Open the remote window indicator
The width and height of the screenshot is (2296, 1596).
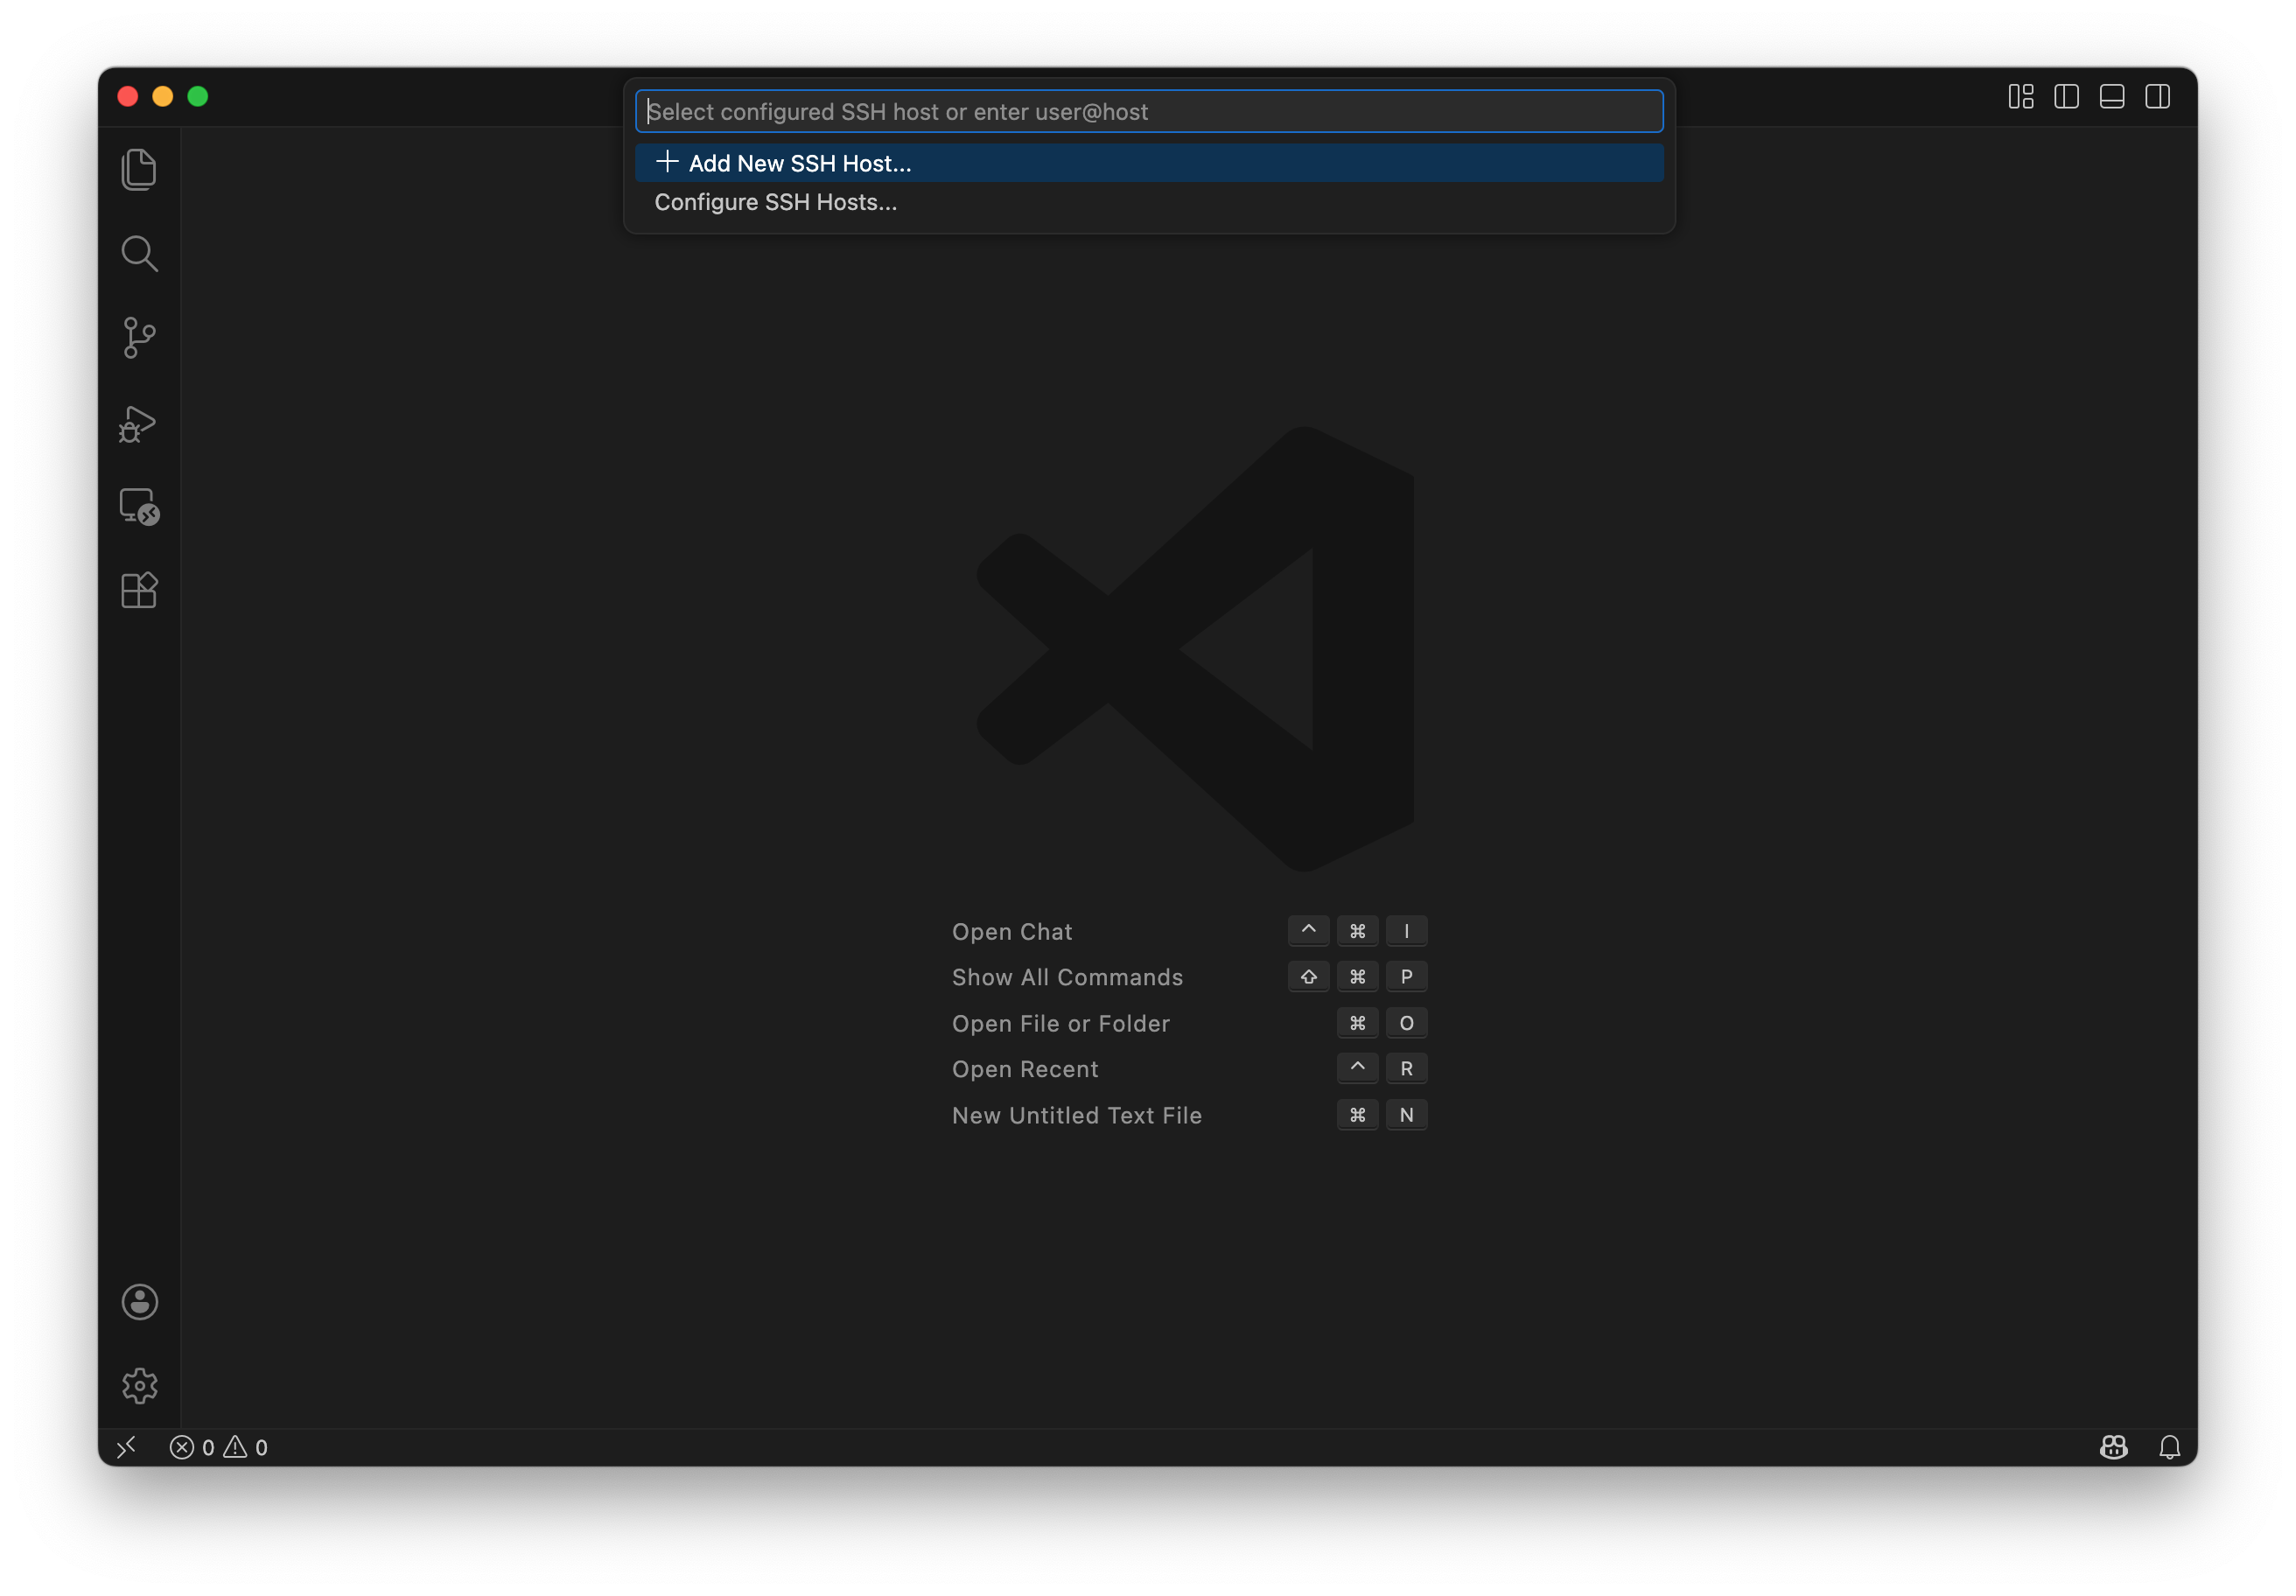click(x=127, y=1447)
